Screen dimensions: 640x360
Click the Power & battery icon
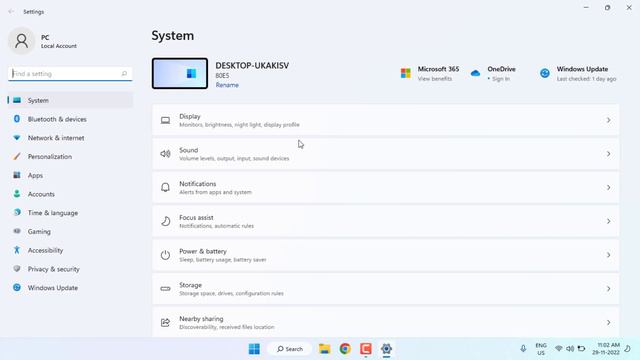165,255
